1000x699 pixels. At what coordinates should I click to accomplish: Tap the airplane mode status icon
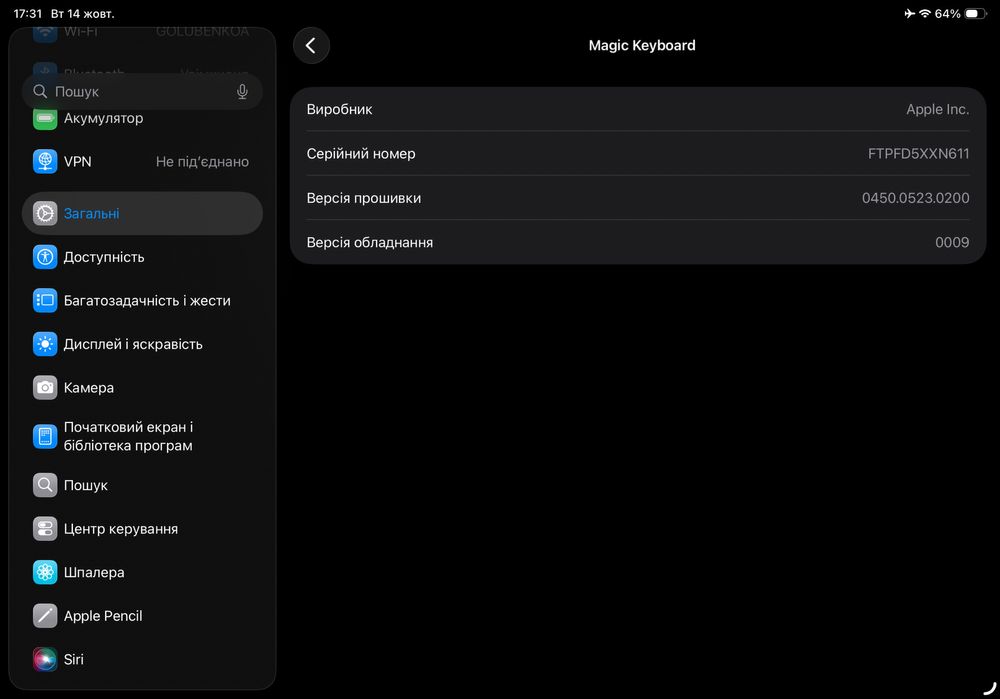pos(909,13)
